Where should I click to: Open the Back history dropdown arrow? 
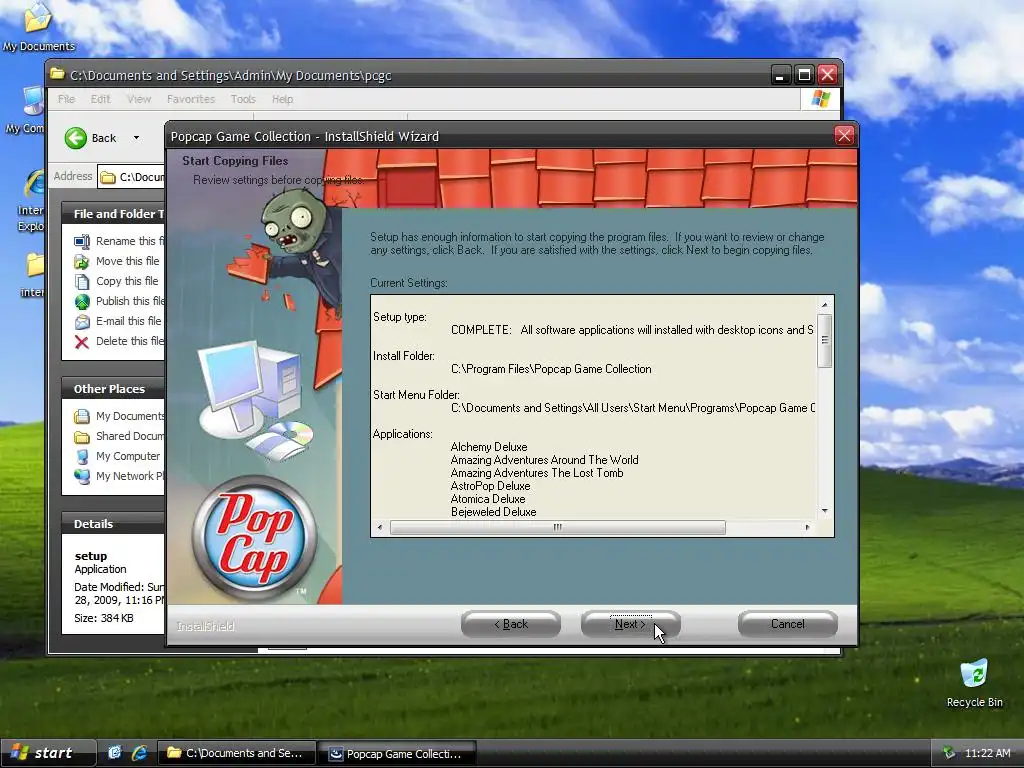click(x=136, y=138)
